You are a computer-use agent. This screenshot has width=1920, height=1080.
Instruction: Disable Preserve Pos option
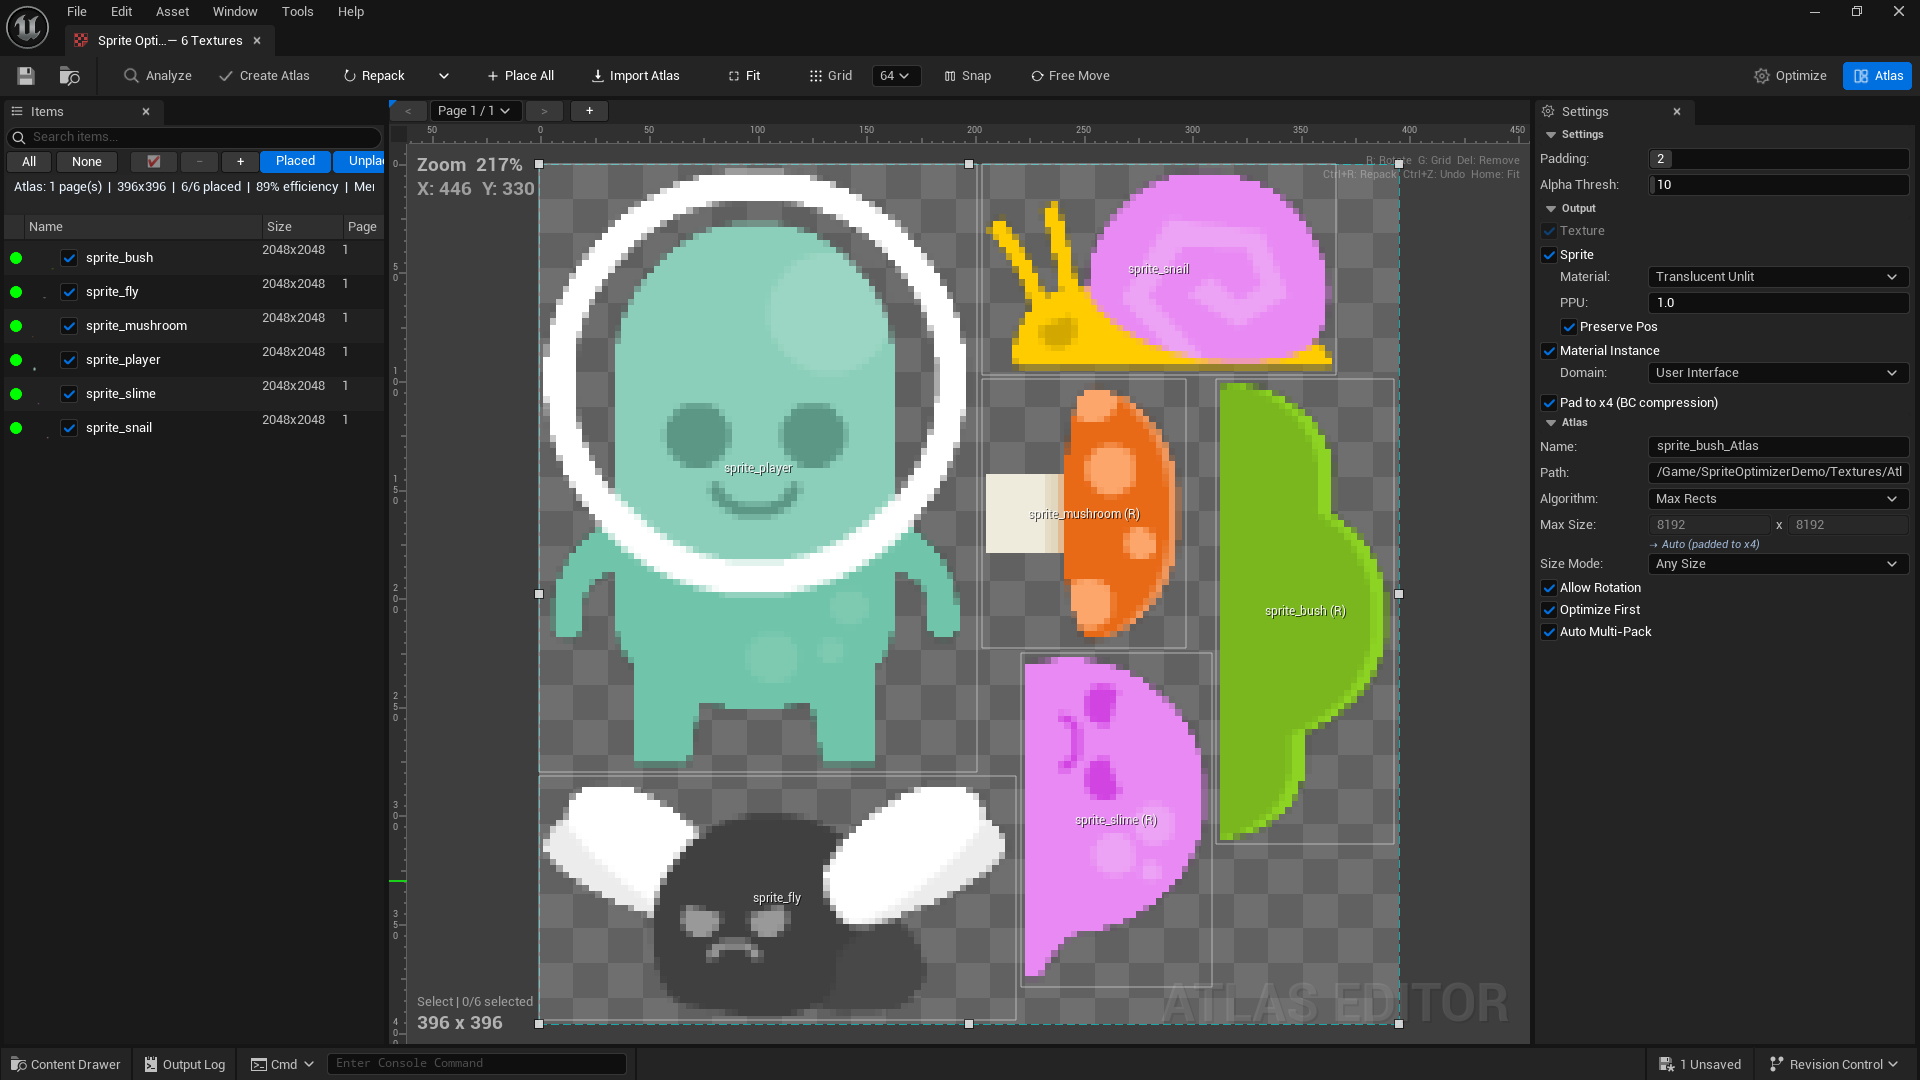[1569, 326]
